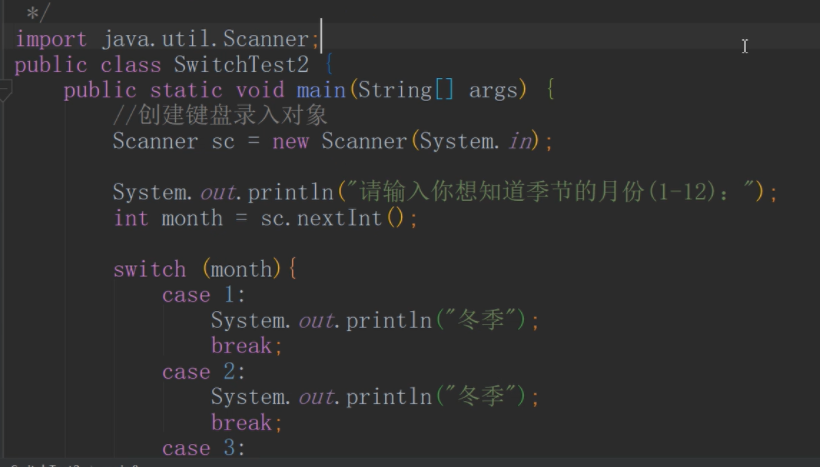Click the new keyword before Scanner constructor

point(290,141)
